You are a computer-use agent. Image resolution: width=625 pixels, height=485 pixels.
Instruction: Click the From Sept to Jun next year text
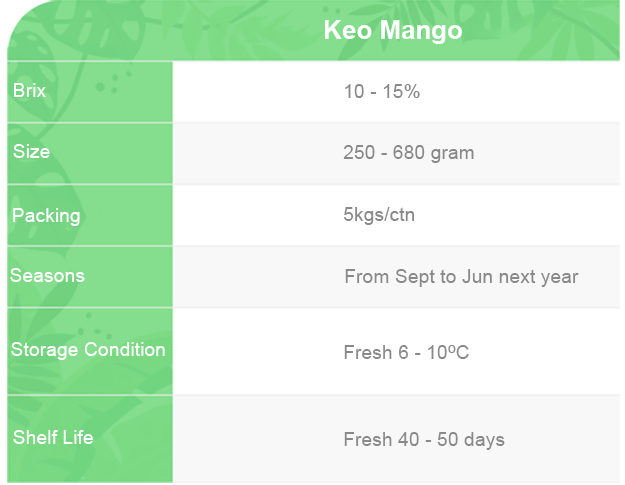pos(461,276)
